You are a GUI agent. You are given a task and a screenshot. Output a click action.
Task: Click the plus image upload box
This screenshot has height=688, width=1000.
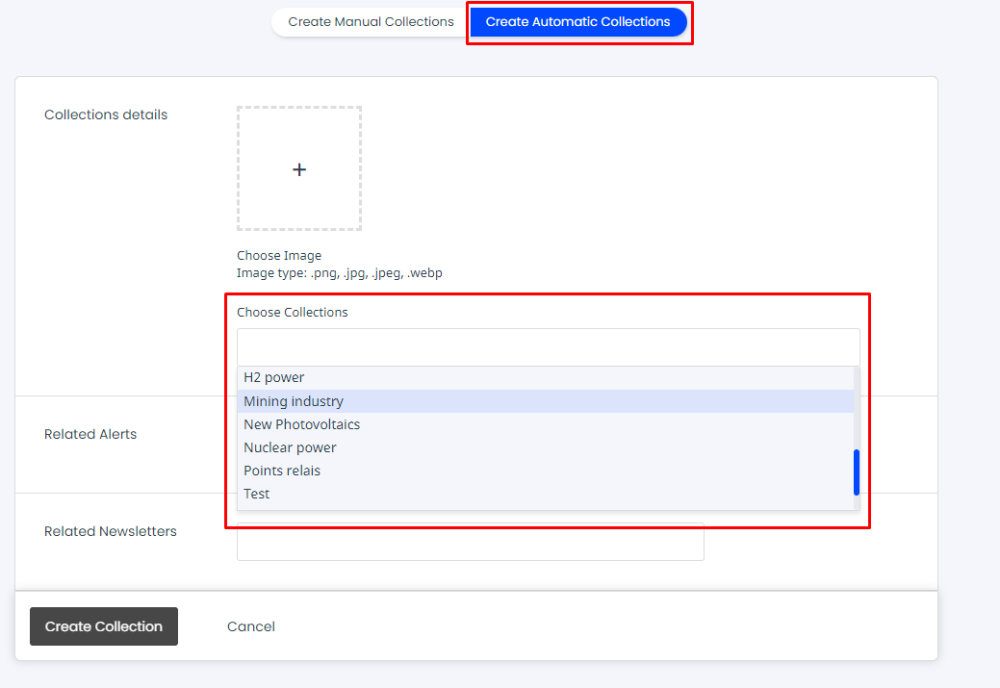click(x=299, y=169)
